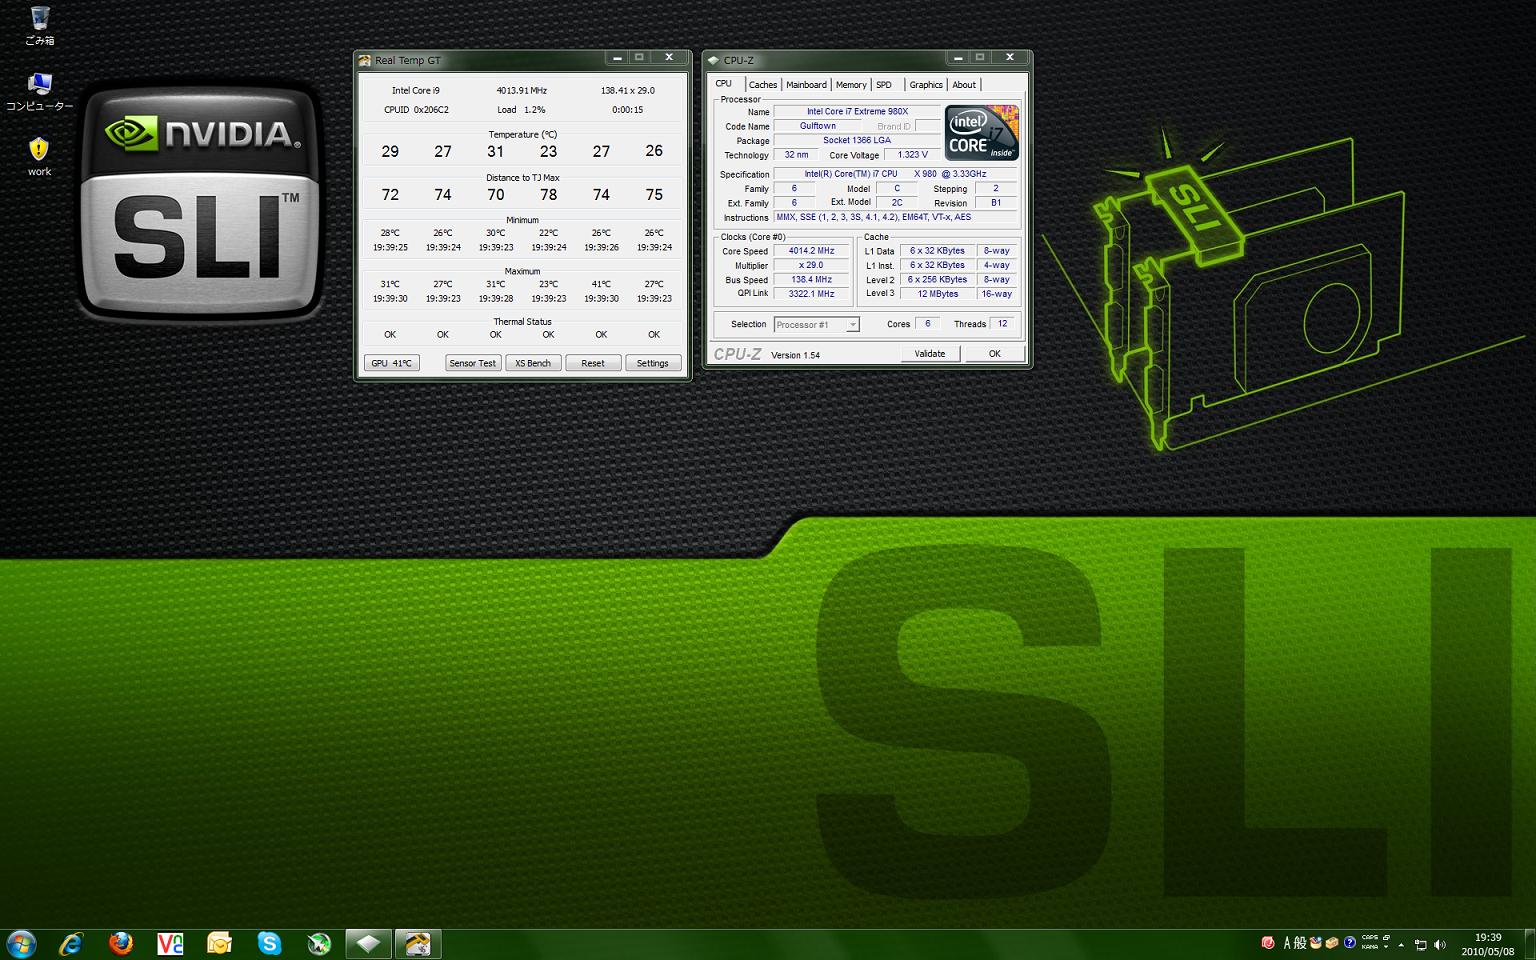Switch to the Real Temp taskbar button
1536x960 pixels.
418,943
